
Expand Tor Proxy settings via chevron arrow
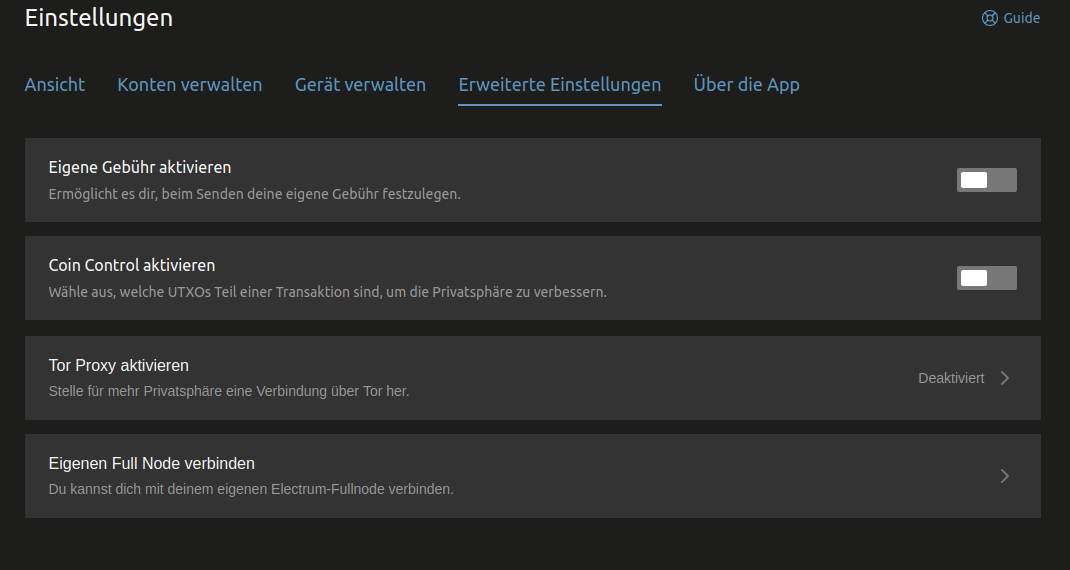pyautogui.click(x=1005, y=378)
